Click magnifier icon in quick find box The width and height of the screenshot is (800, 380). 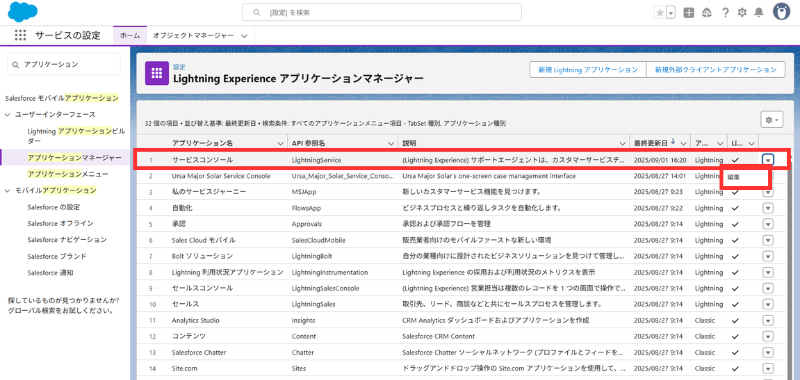click(16, 64)
